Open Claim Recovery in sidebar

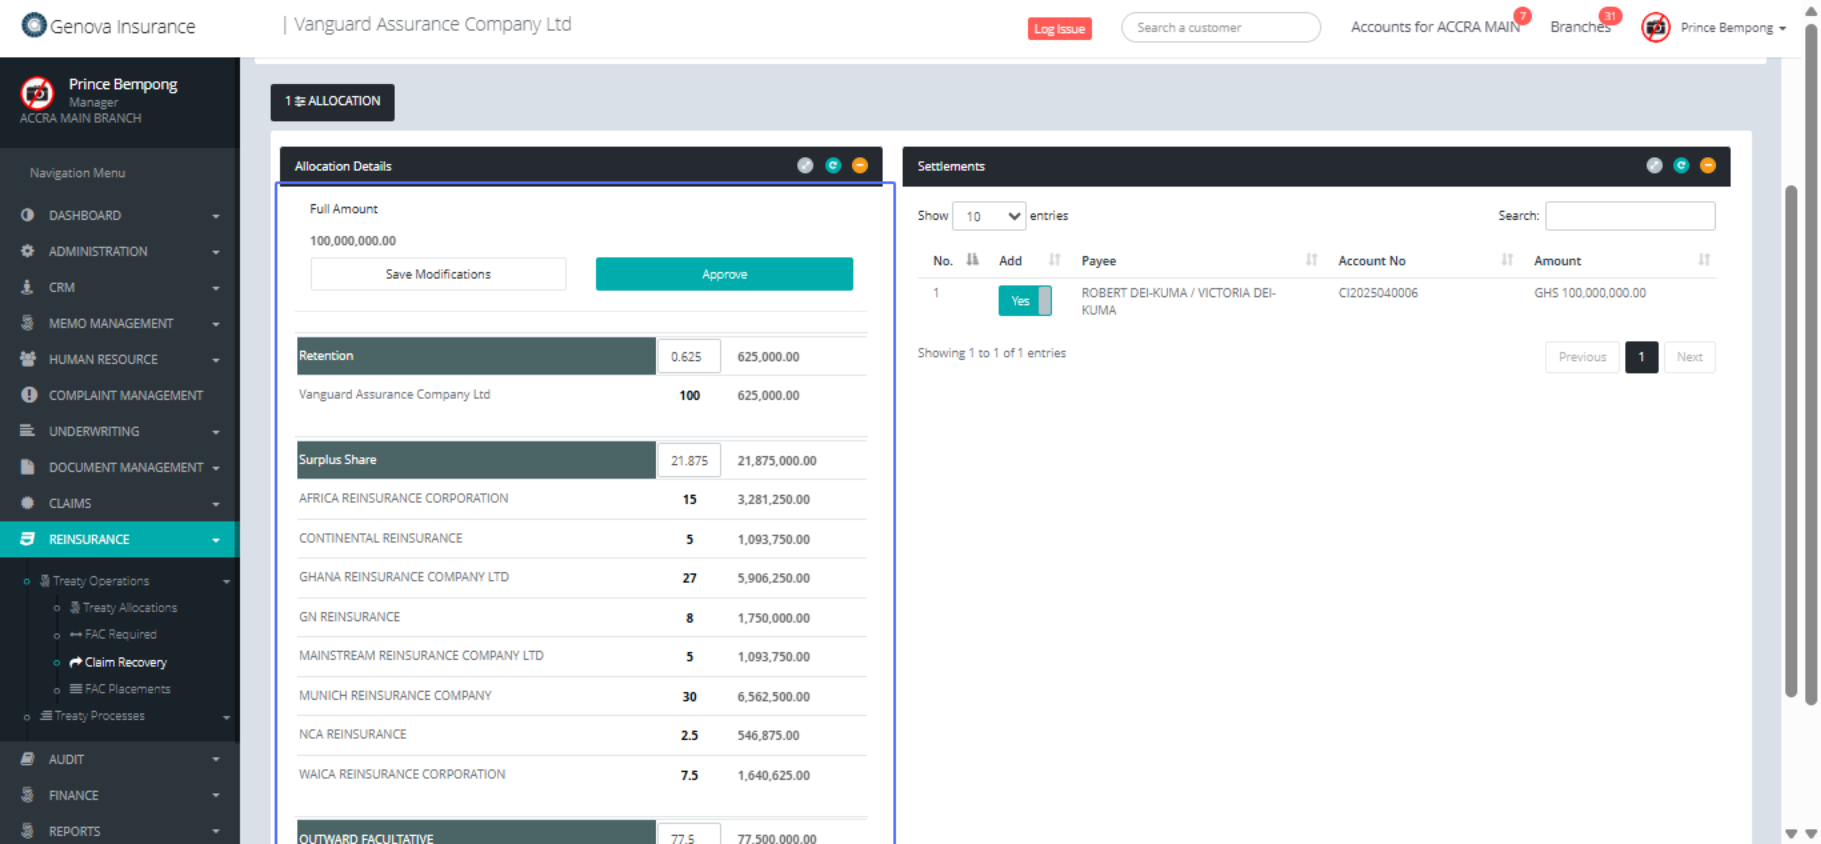tap(125, 662)
